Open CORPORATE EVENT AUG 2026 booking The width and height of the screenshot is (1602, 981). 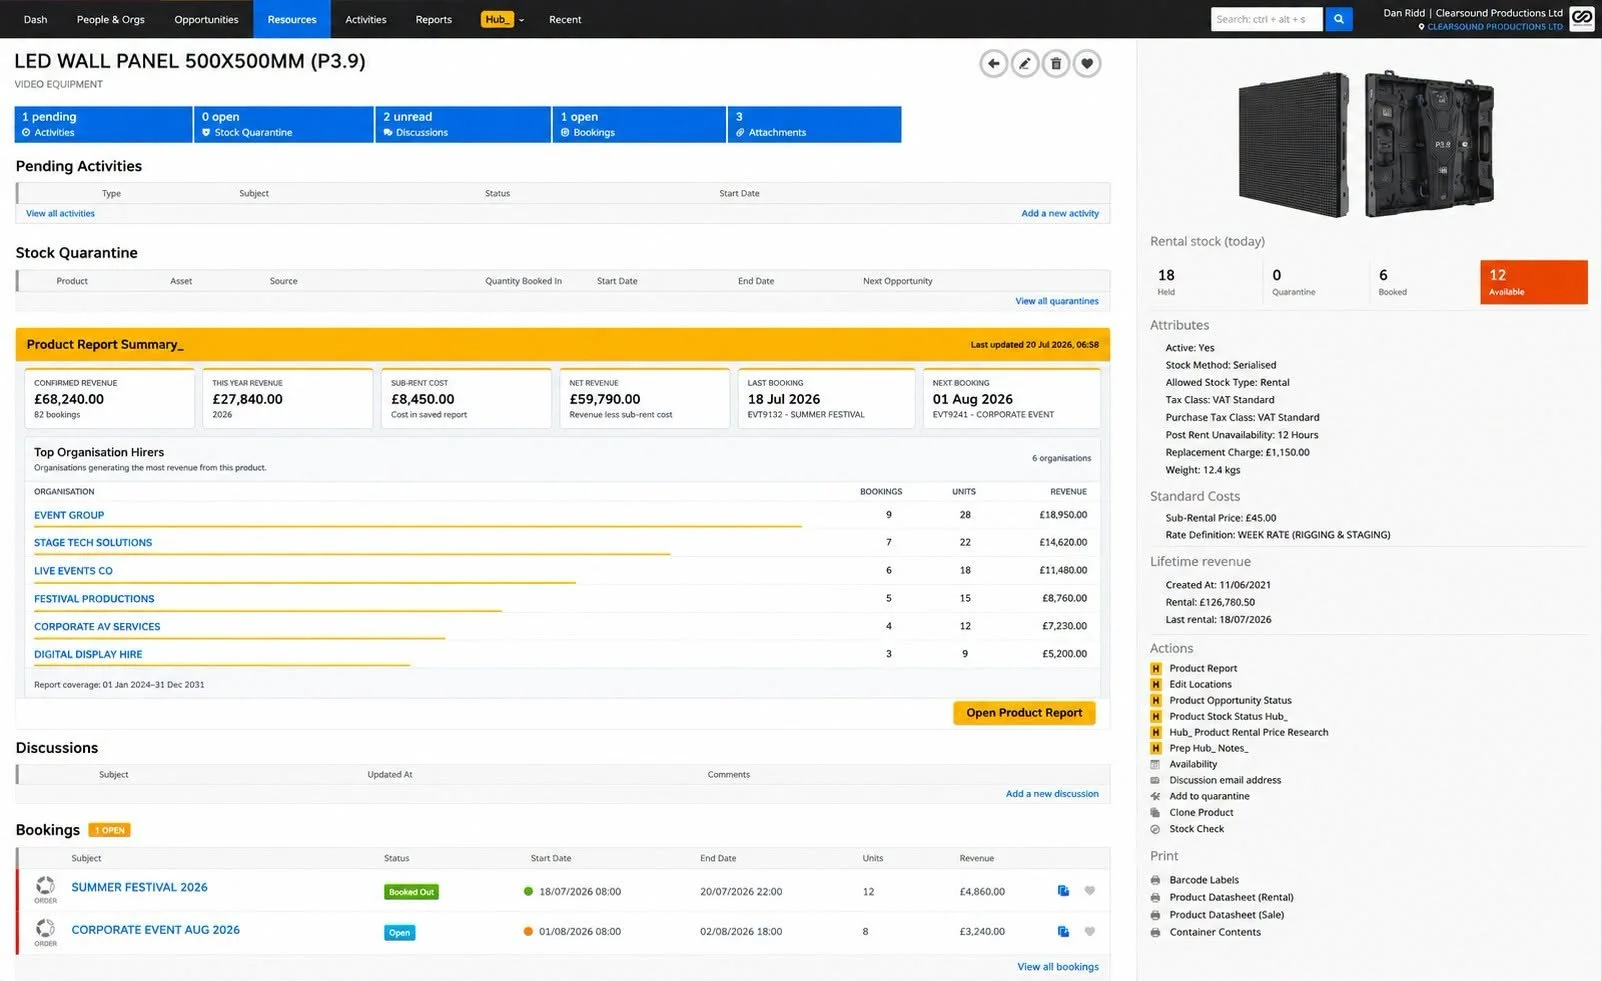[x=155, y=930]
